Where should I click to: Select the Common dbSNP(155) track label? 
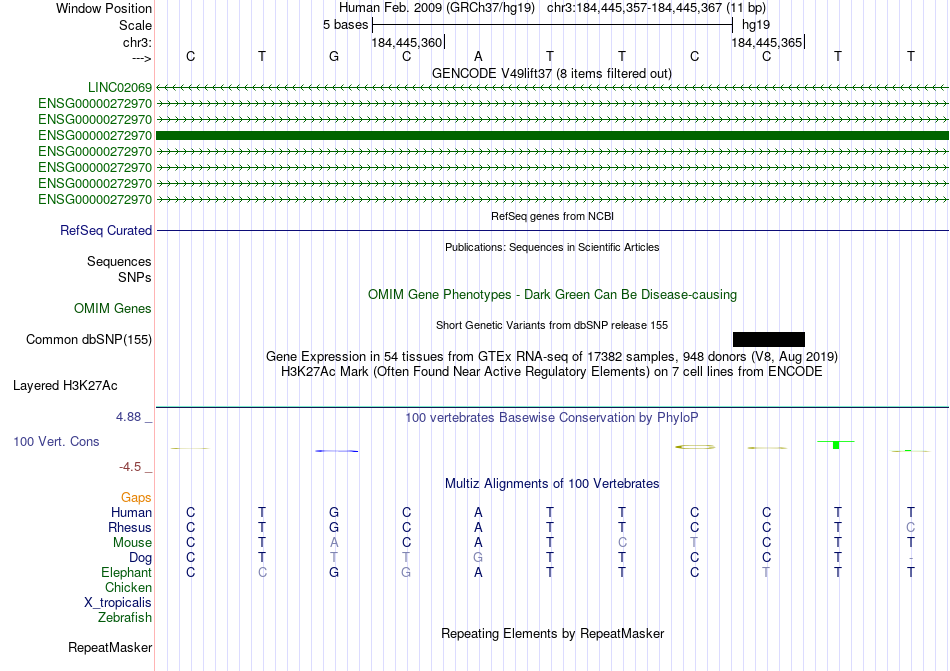89,340
